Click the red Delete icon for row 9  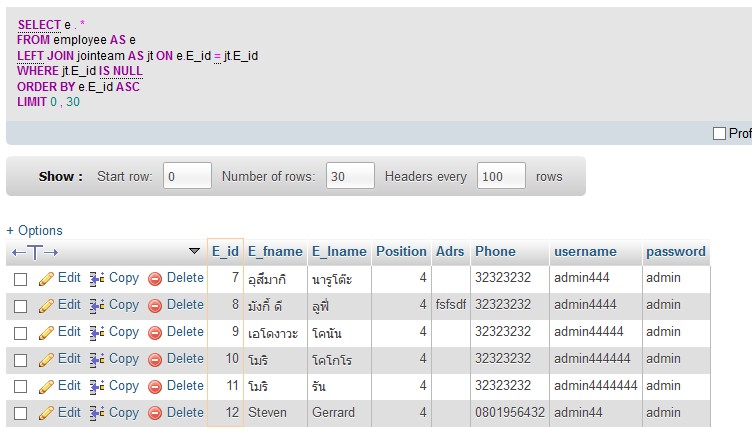(155, 333)
